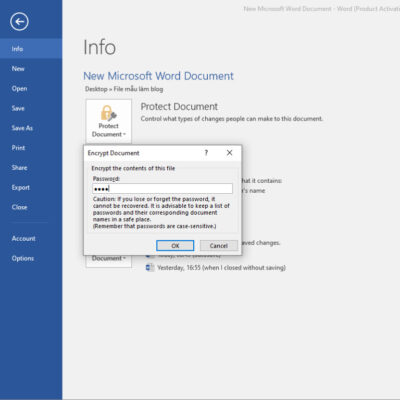Go back using the circled arrow
The height and width of the screenshot is (400, 400).
click(19, 22)
